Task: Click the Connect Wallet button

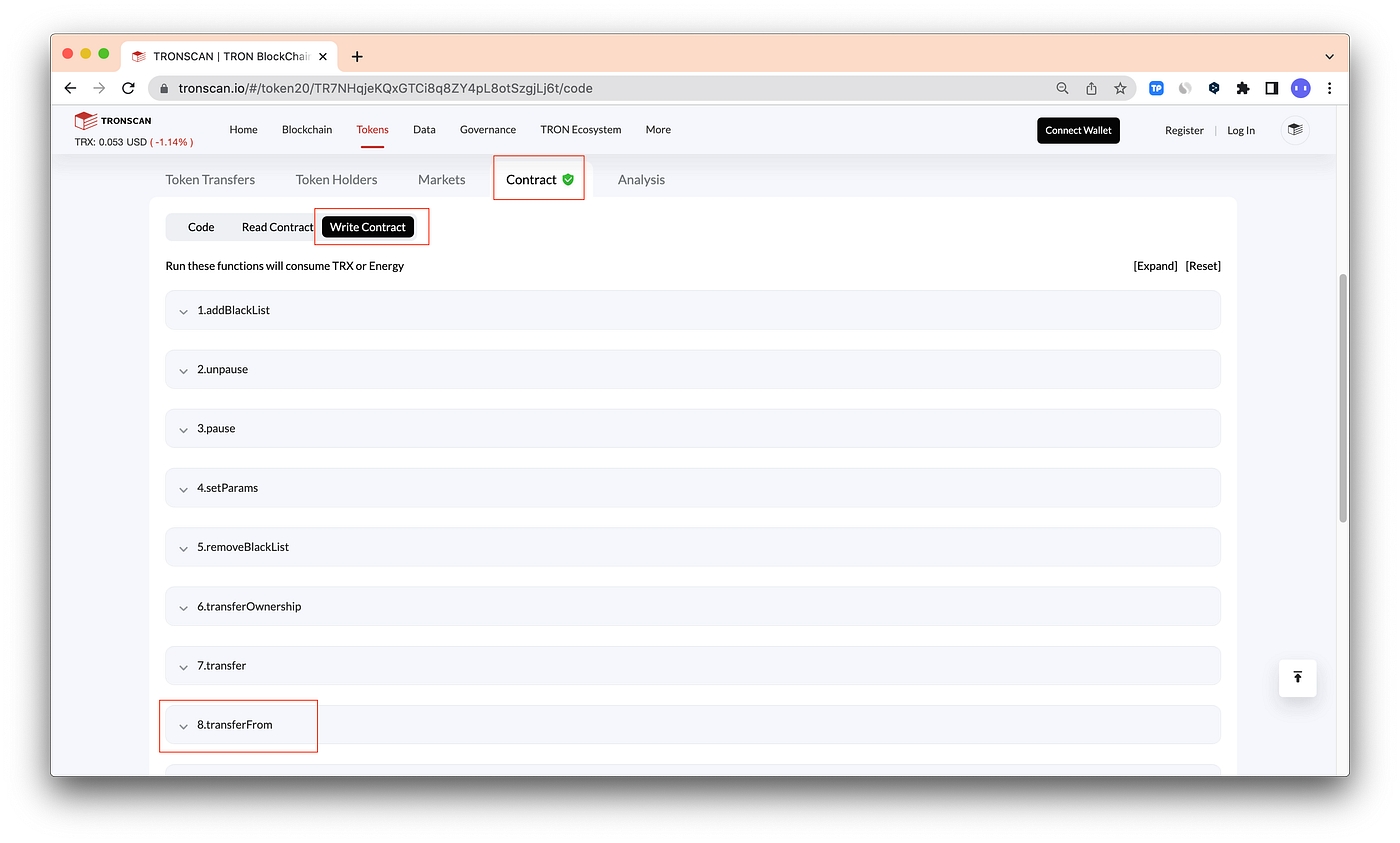Action: pos(1078,130)
